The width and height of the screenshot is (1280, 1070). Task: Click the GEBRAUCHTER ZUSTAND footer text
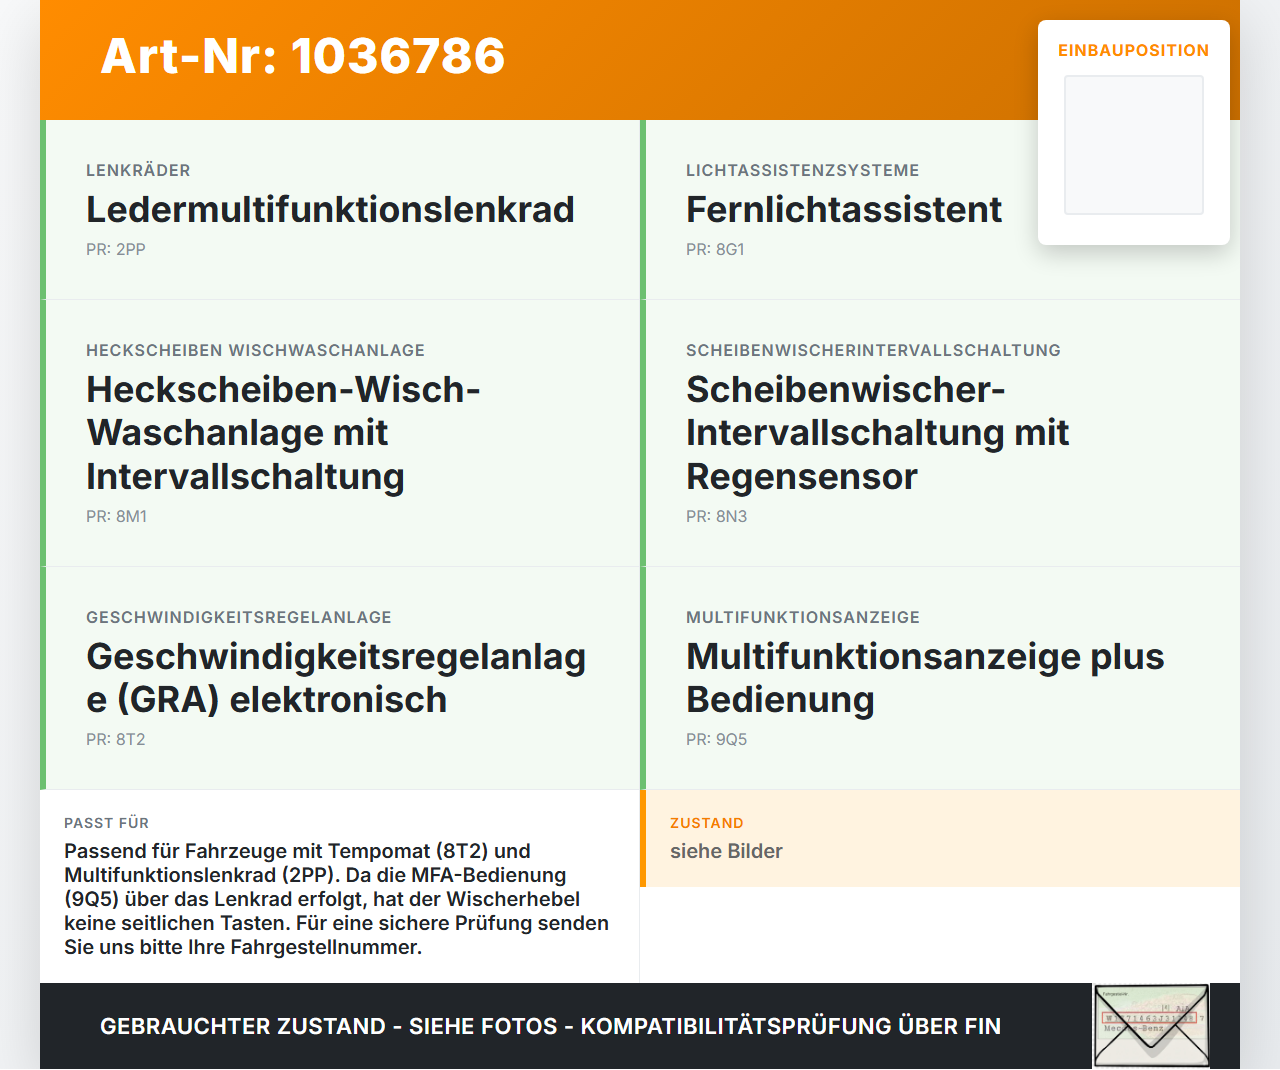(550, 1026)
